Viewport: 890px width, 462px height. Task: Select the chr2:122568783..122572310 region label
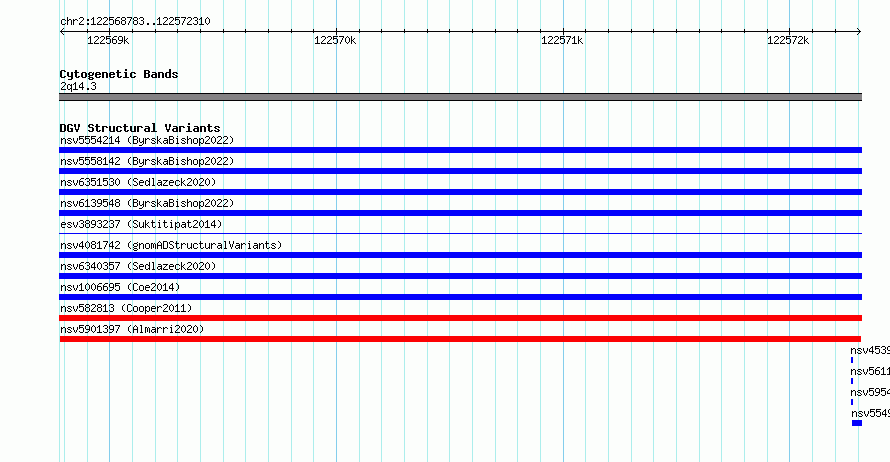click(135, 22)
